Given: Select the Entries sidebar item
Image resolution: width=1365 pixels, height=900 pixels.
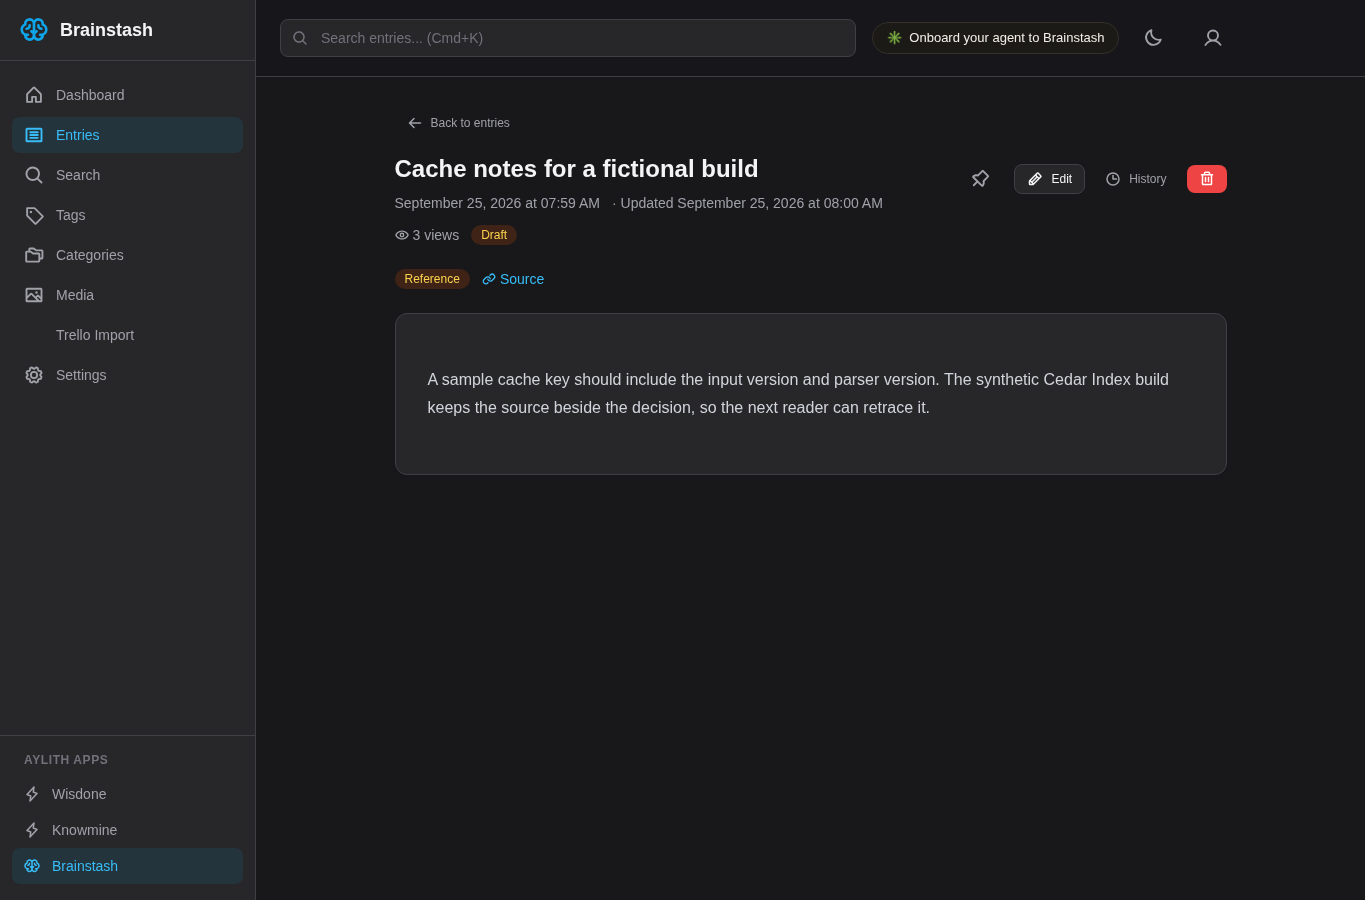Looking at the screenshot, I should pyautogui.click(x=127, y=135).
